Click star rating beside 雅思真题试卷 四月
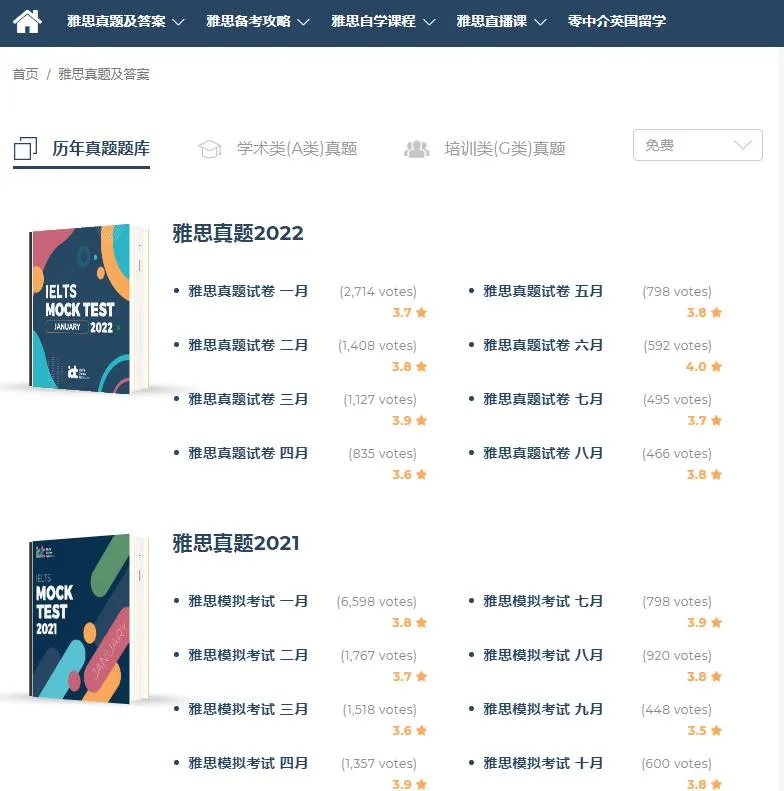The width and height of the screenshot is (784, 791). (x=410, y=475)
